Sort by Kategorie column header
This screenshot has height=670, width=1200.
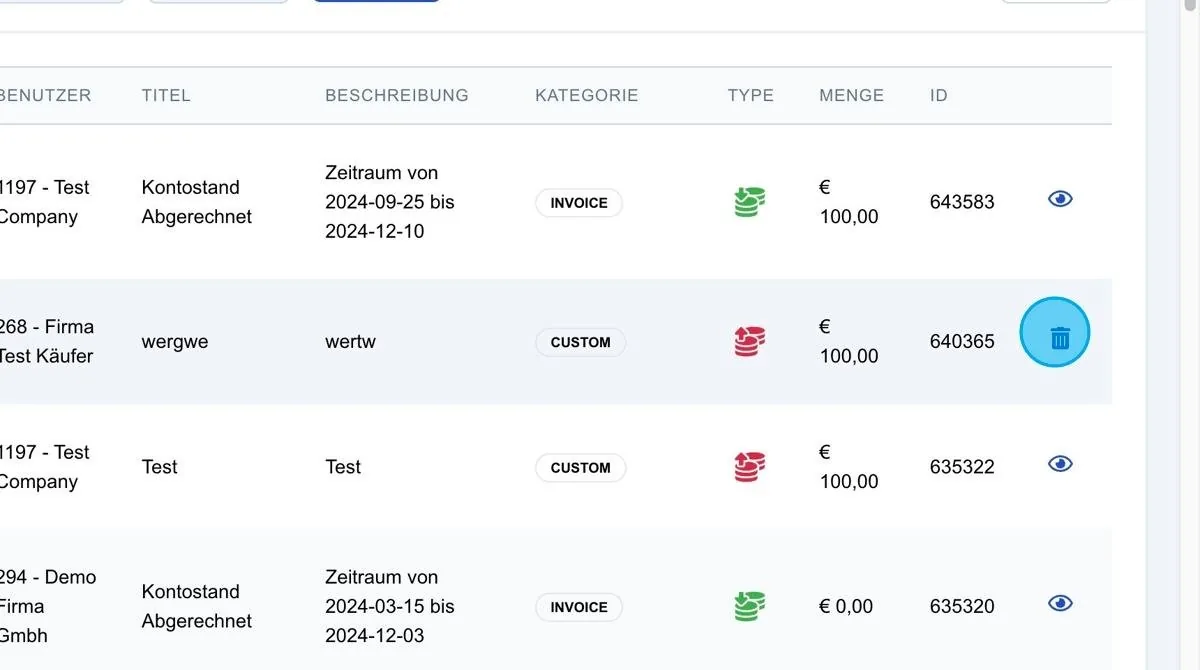[587, 96]
